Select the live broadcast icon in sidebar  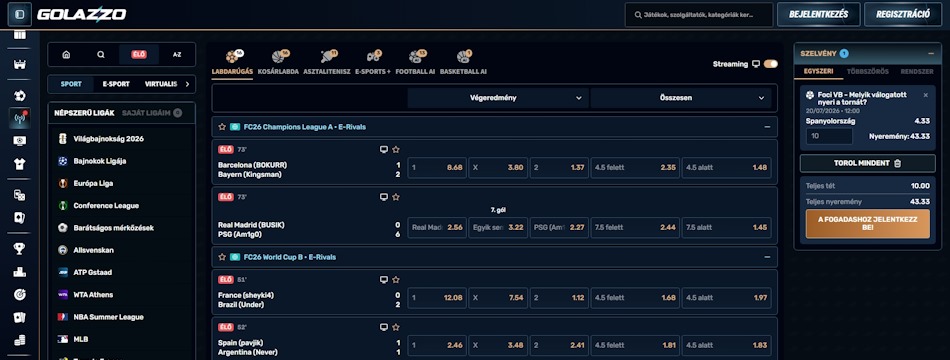click(x=19, y=118)
